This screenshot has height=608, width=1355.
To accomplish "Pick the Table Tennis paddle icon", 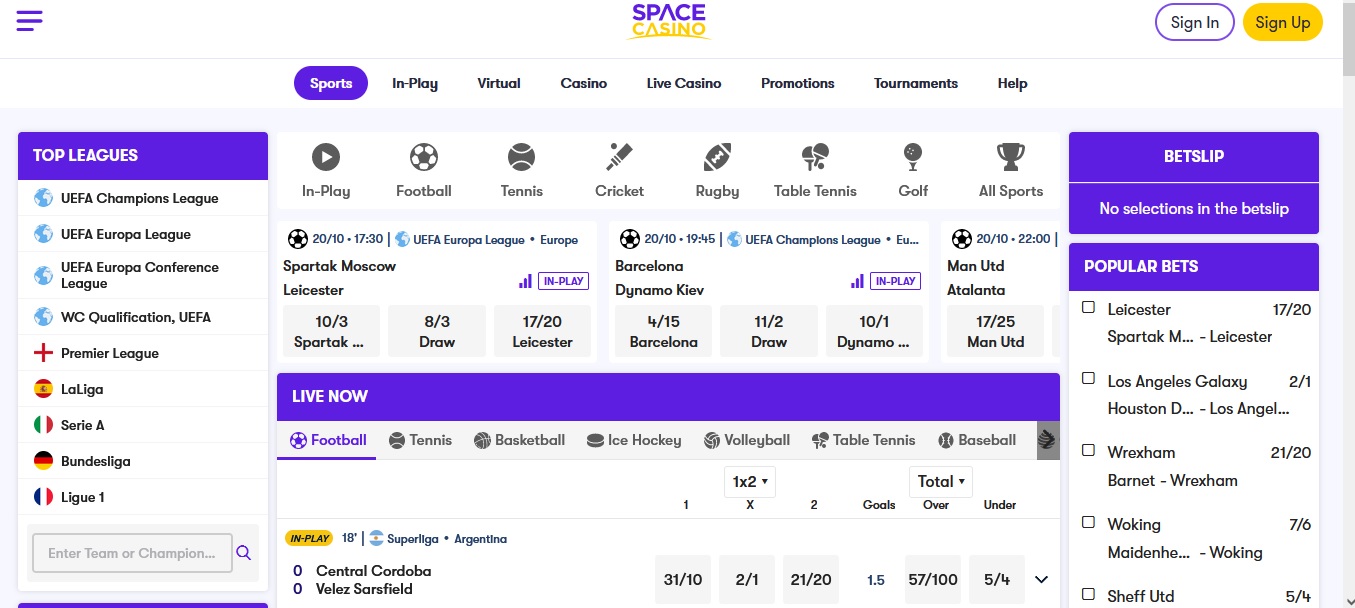I will point(815,157).
